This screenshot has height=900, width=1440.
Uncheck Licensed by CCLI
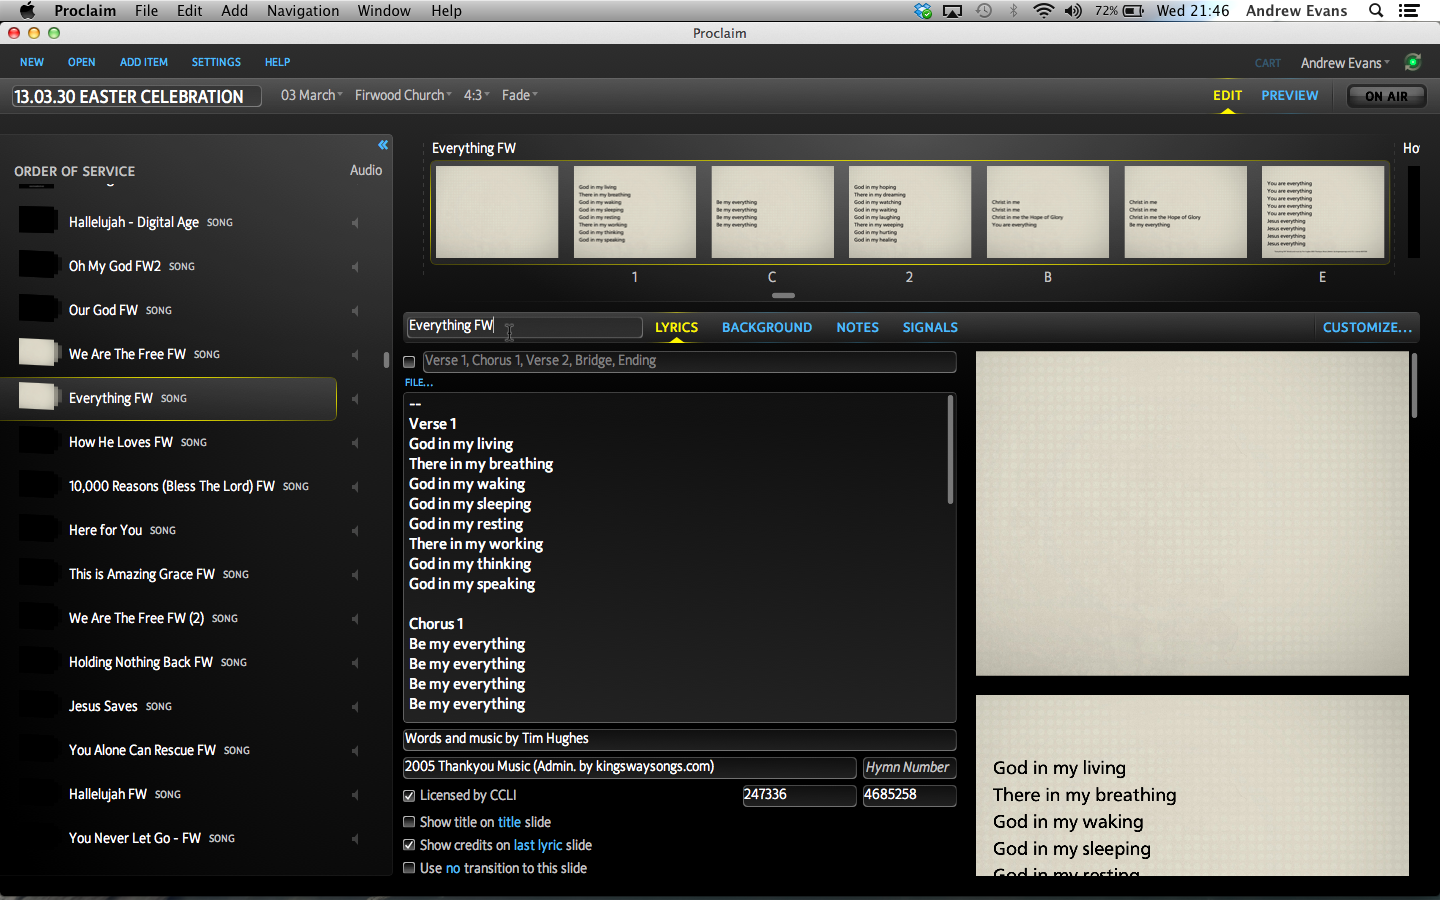pyautogui.click(x=409, y=796)
